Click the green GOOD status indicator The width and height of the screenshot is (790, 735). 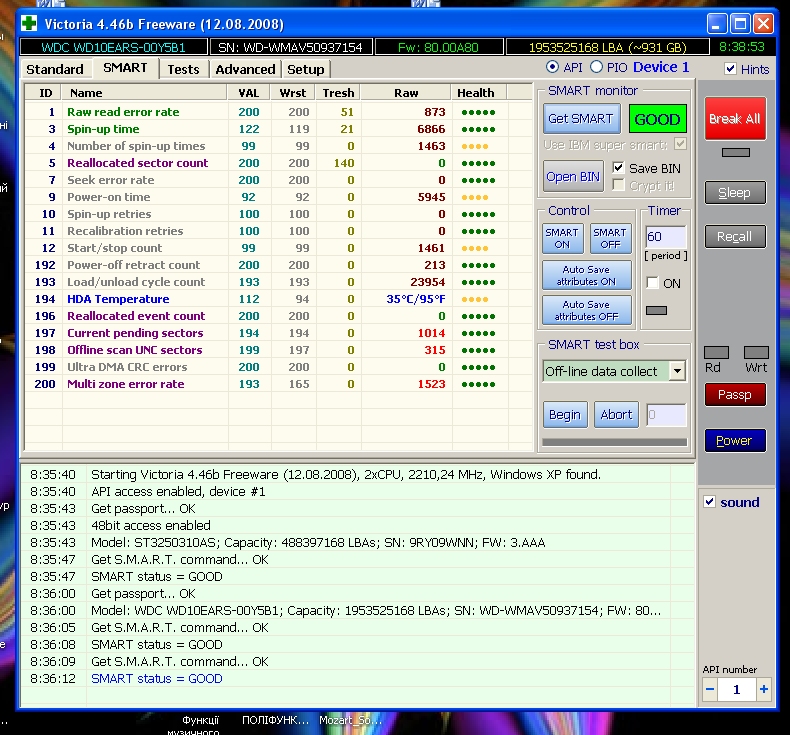[x=657, y=119]
